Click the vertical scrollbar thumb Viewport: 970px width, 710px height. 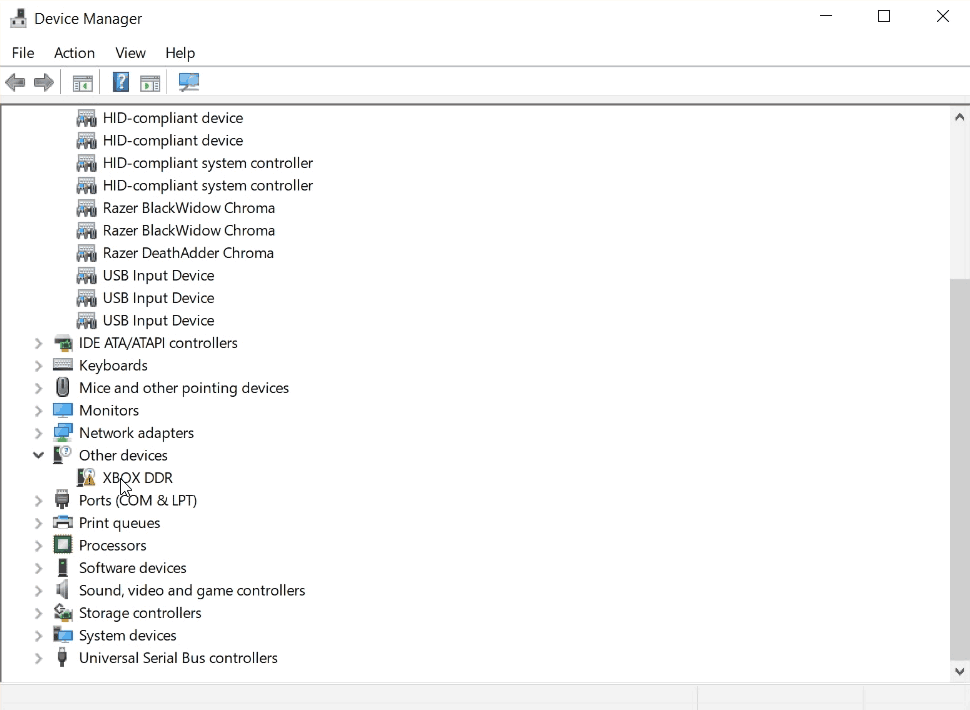959,470
